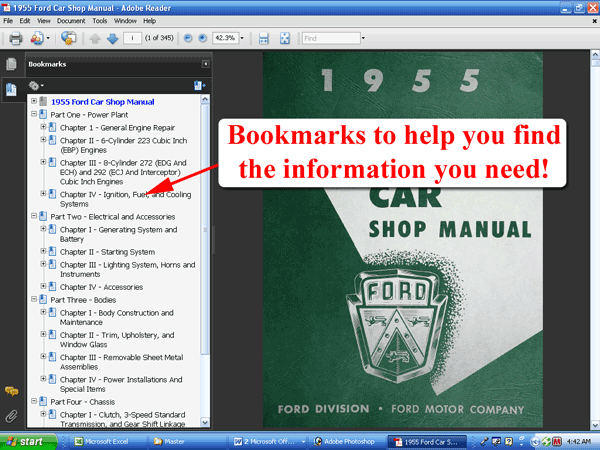This screenshot has height=450, width=600.
Task: Collapse Part Two - Electrical and Accessories
Action: (x=34, y=216)
